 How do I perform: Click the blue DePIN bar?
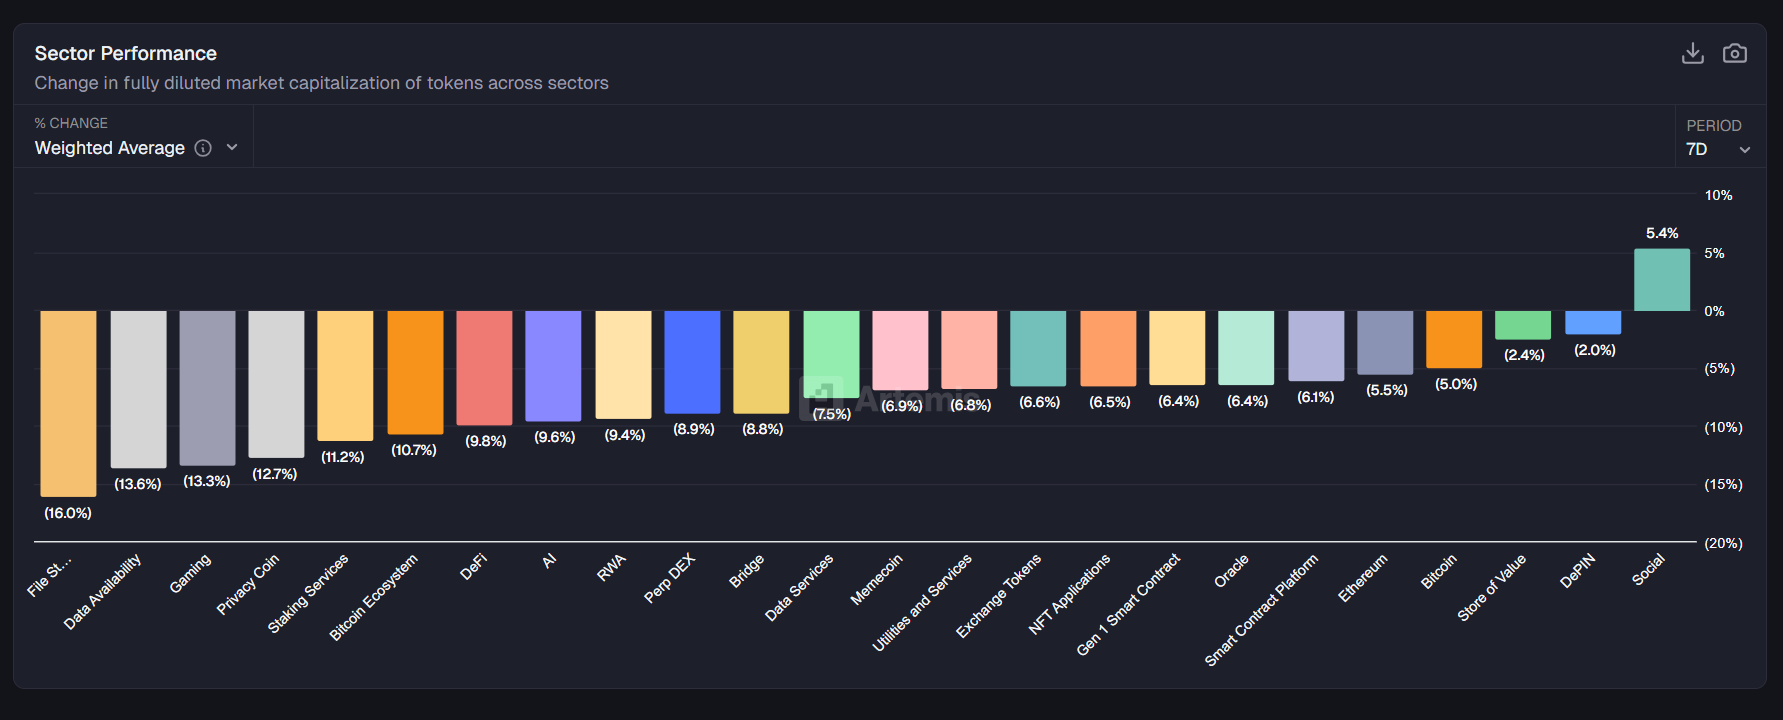click(1592, 322)
